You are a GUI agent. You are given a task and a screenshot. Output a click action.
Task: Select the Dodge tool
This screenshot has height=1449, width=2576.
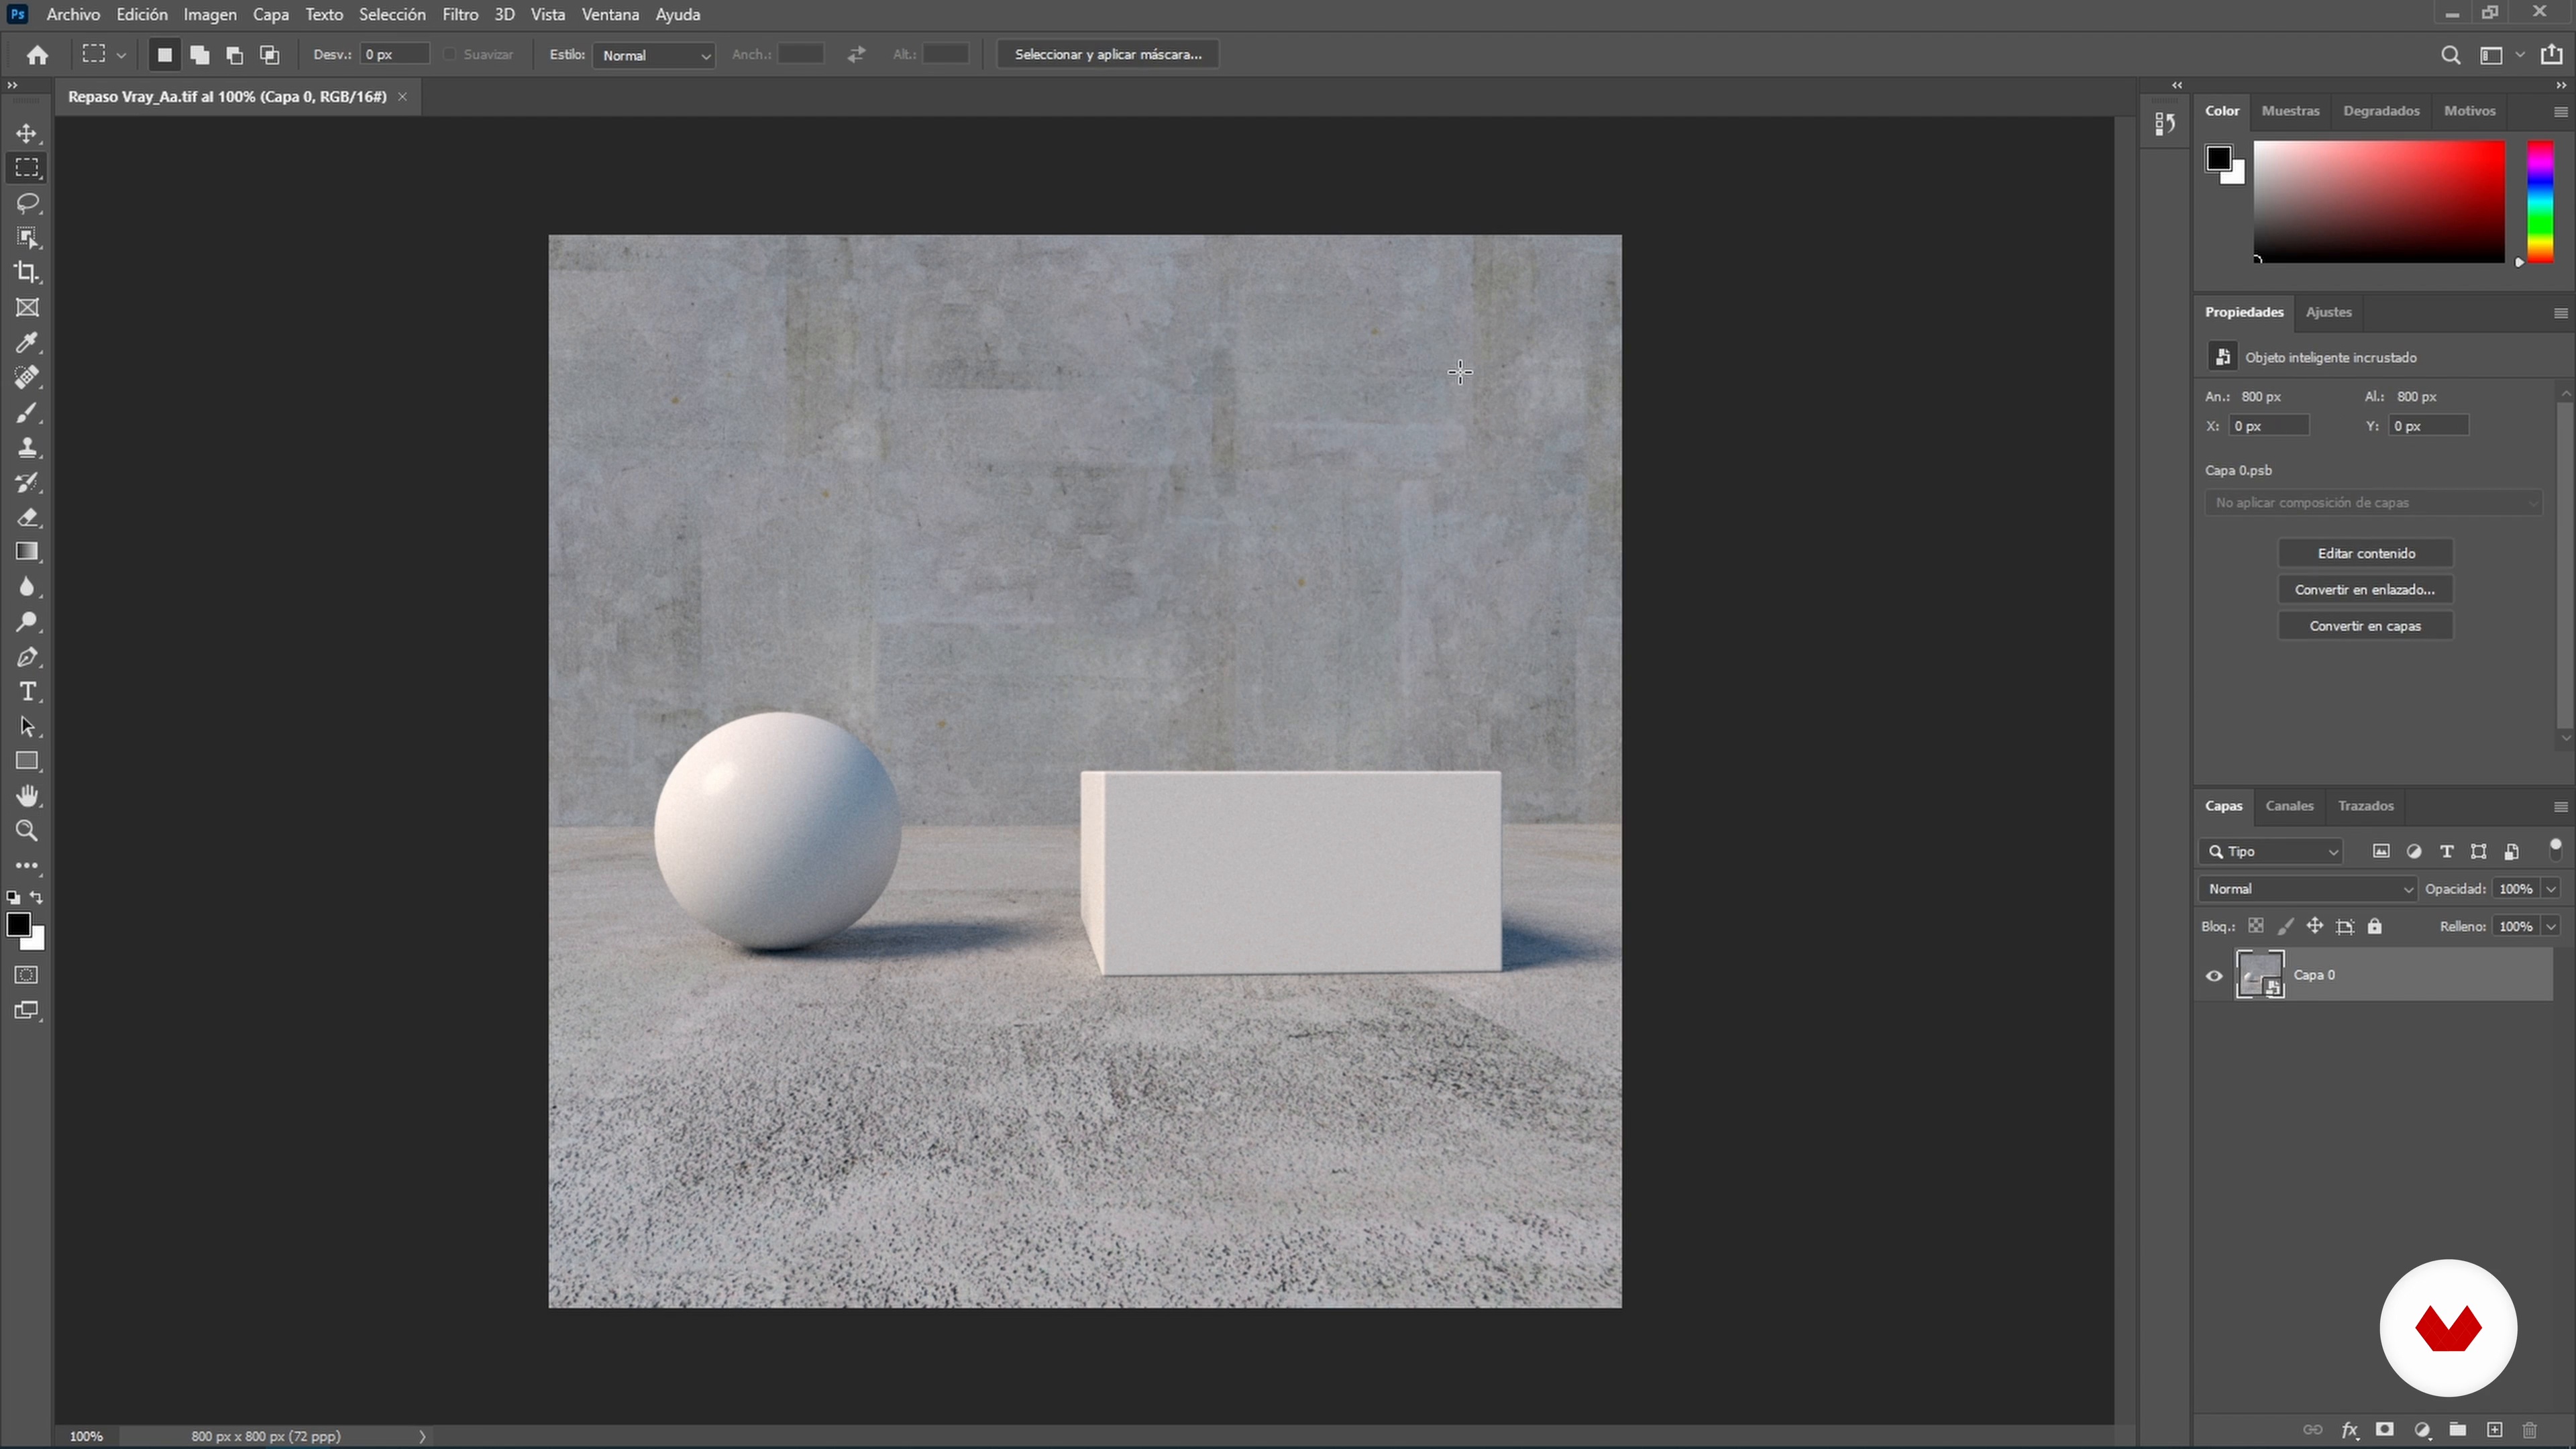click(27, 622)
